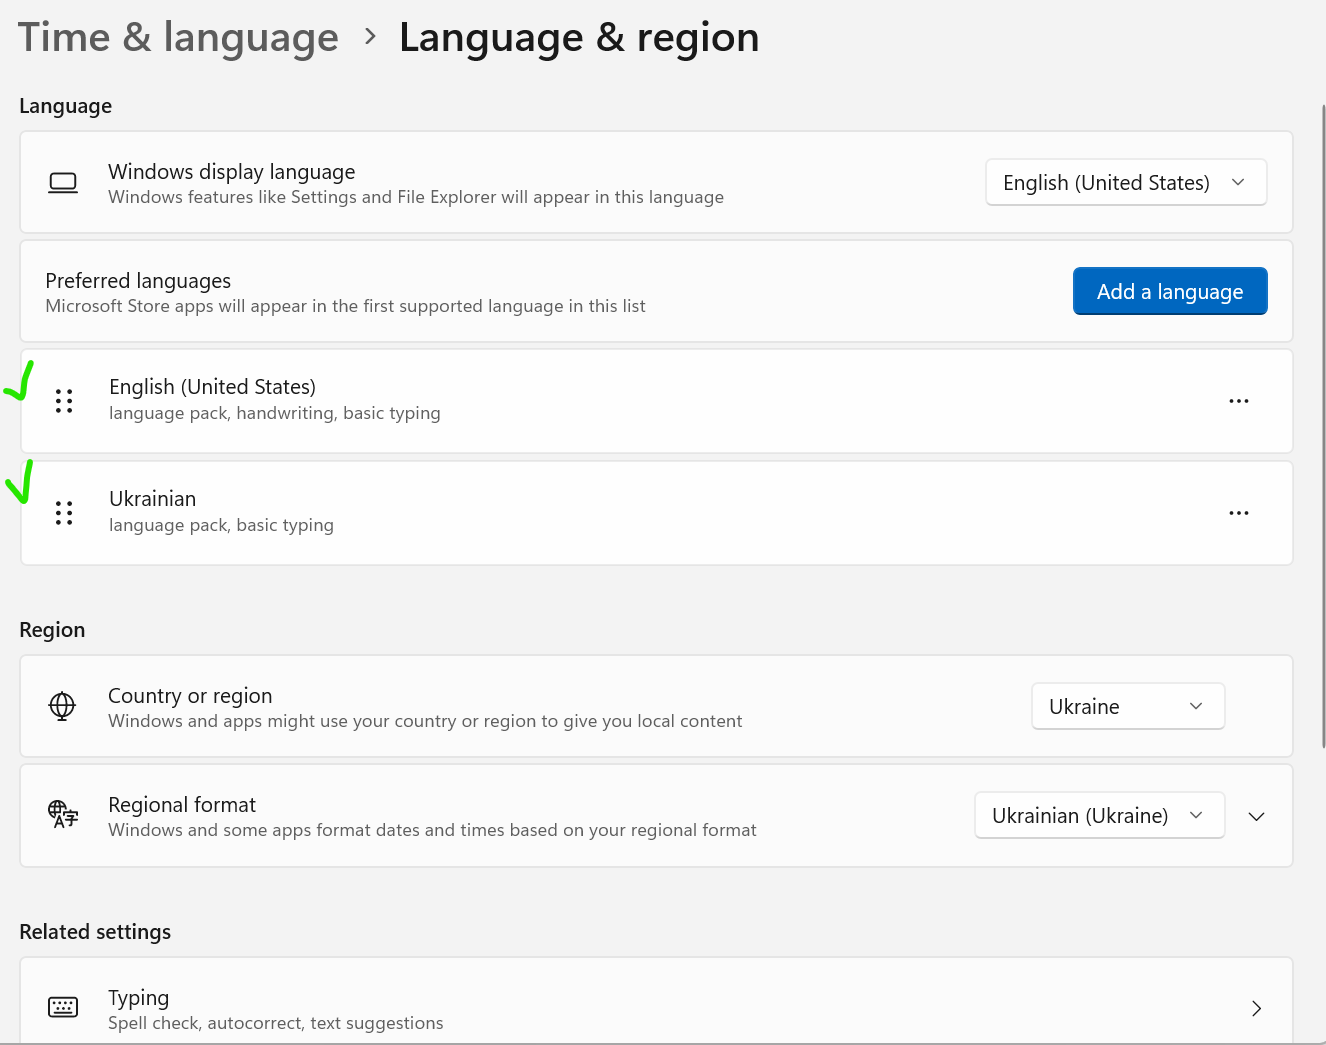Click the Language section heading
Screen dimensions: 1326x1045
[x=66, y=106]
